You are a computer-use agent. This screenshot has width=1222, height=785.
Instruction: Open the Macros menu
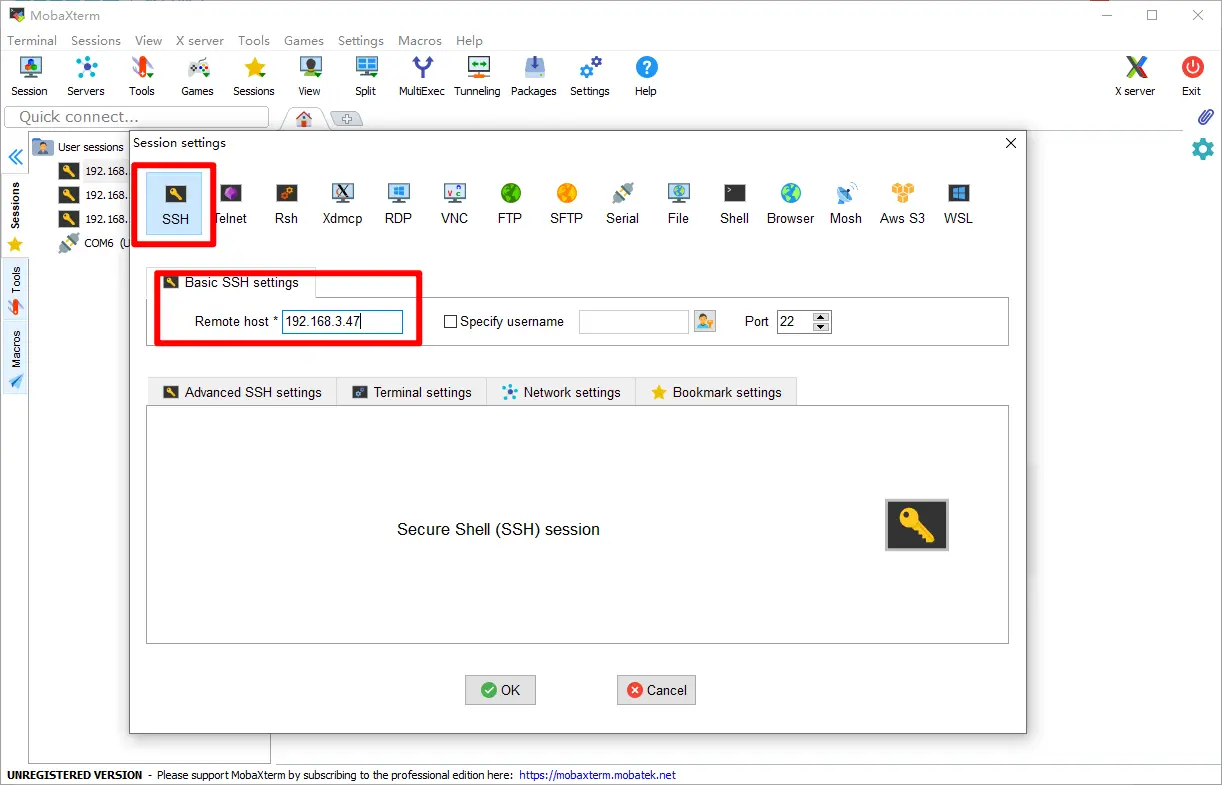click(x=420, y=41)
